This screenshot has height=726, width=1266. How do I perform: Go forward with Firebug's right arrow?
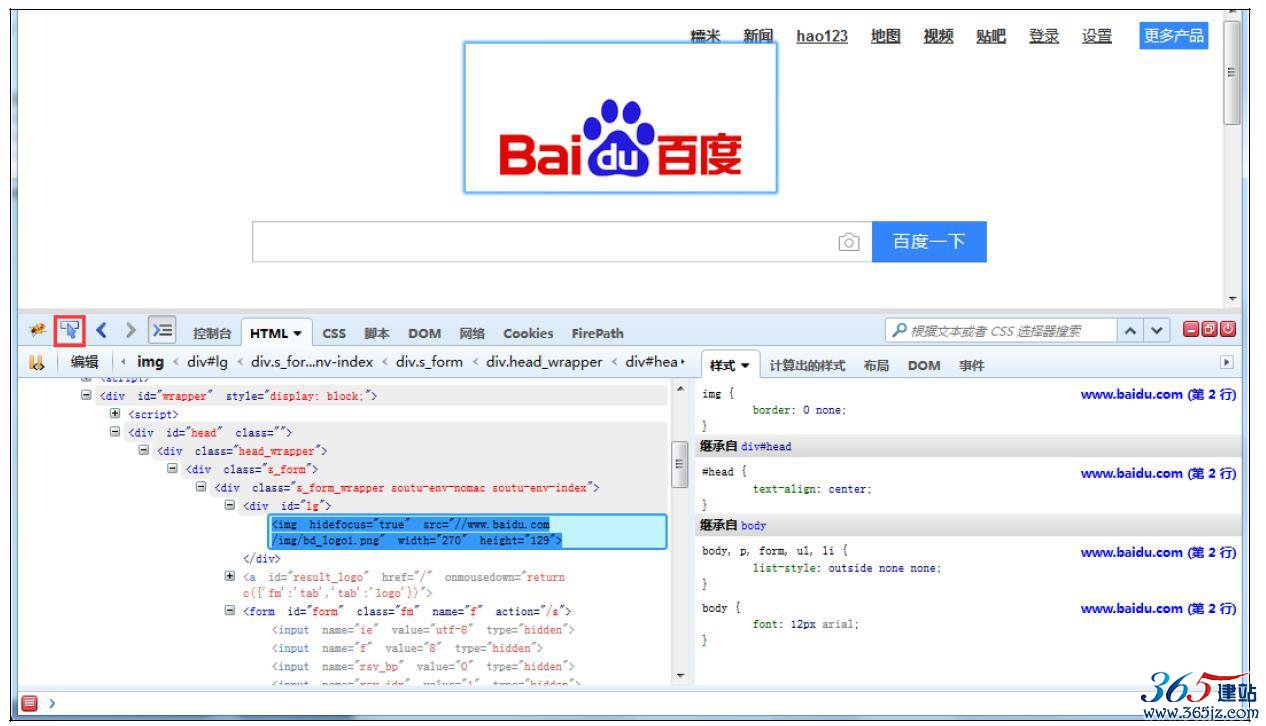(x=130, y=330)
